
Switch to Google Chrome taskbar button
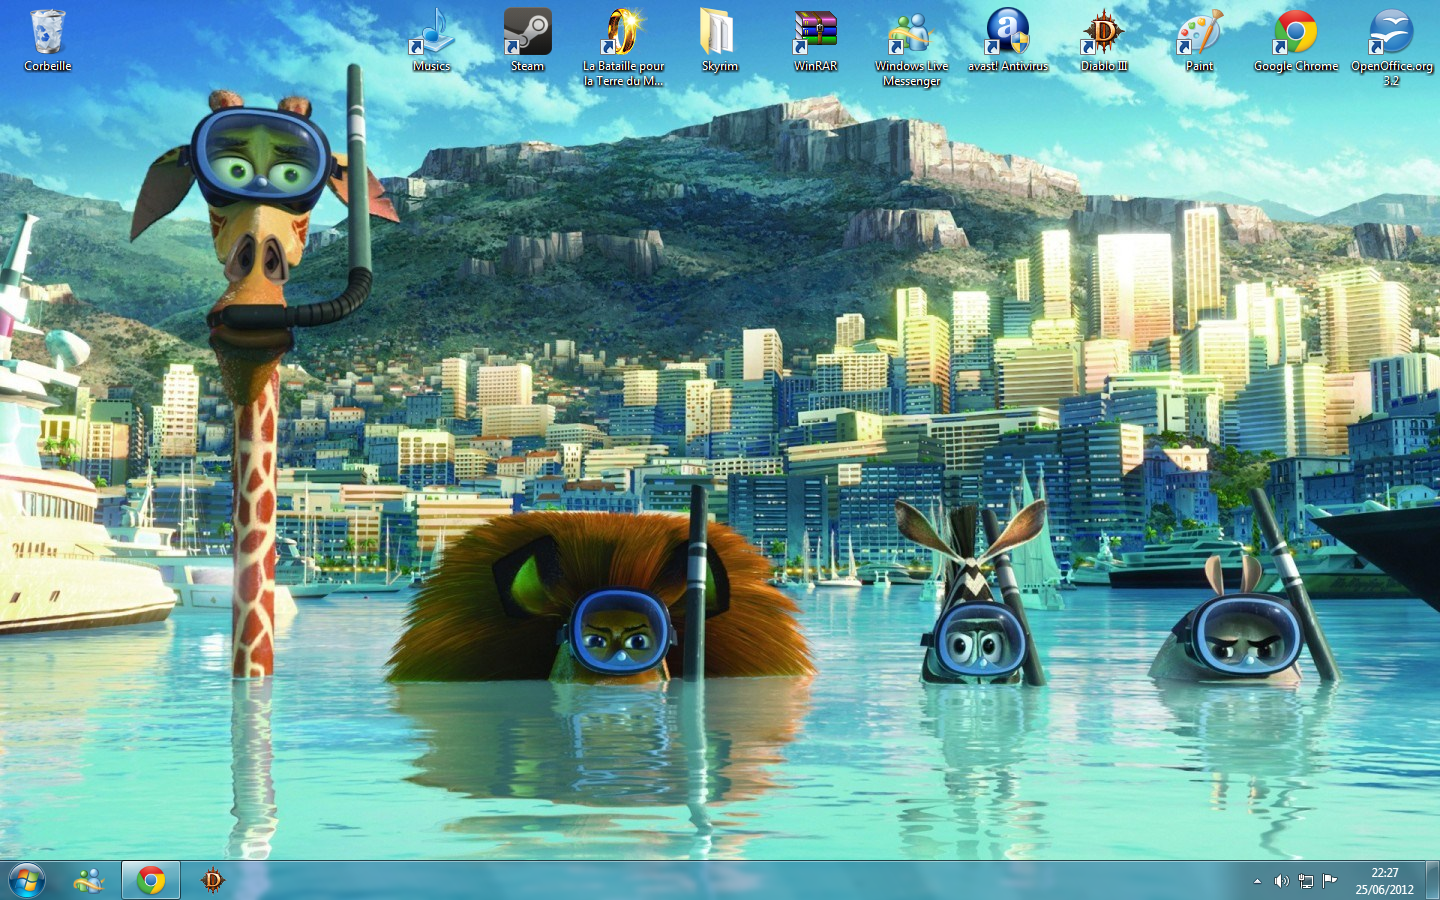pos(151,880)
